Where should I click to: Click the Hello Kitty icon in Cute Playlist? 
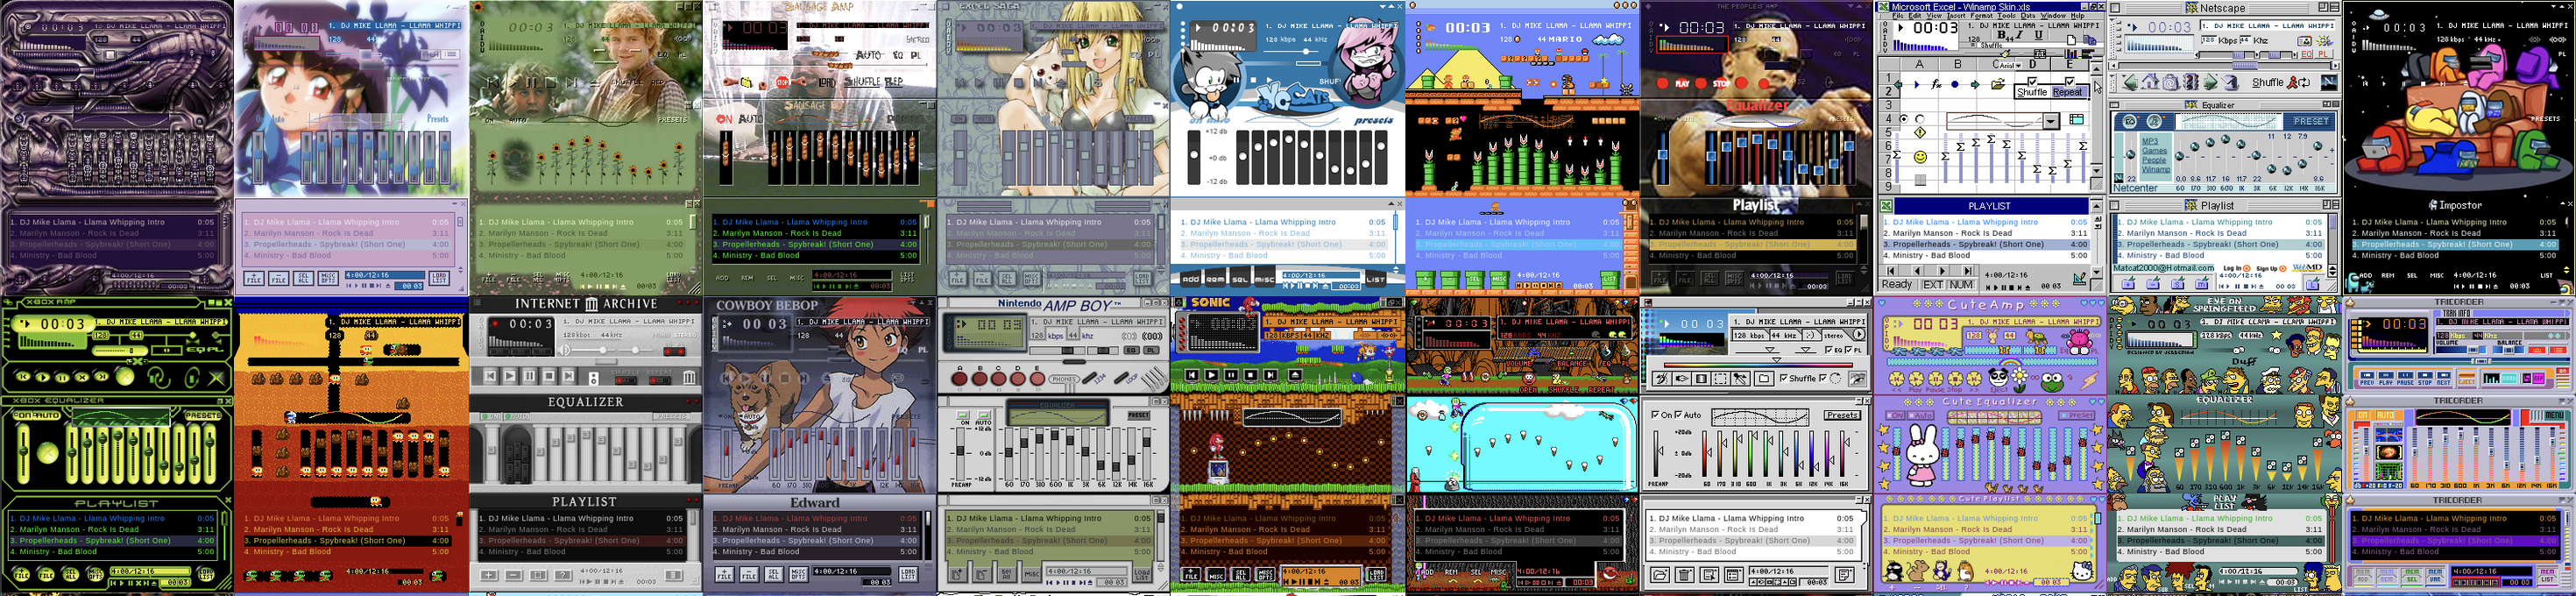(x=2082, y=571)
